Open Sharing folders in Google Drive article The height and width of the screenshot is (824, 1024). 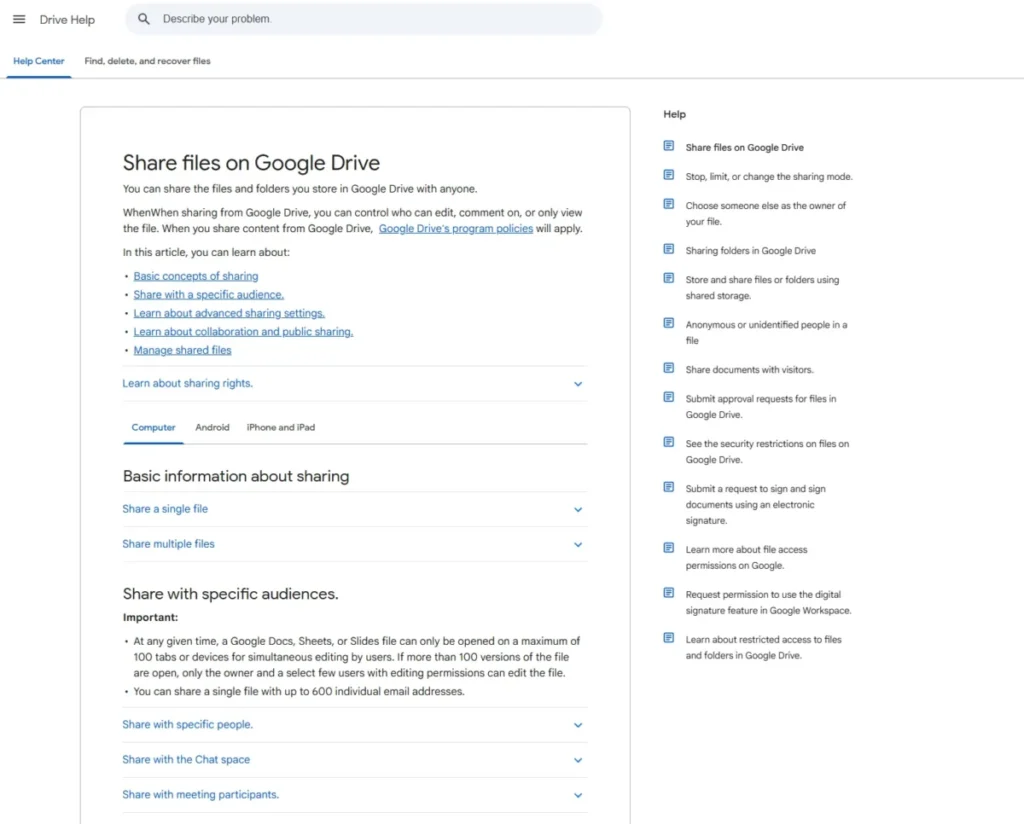750,251
